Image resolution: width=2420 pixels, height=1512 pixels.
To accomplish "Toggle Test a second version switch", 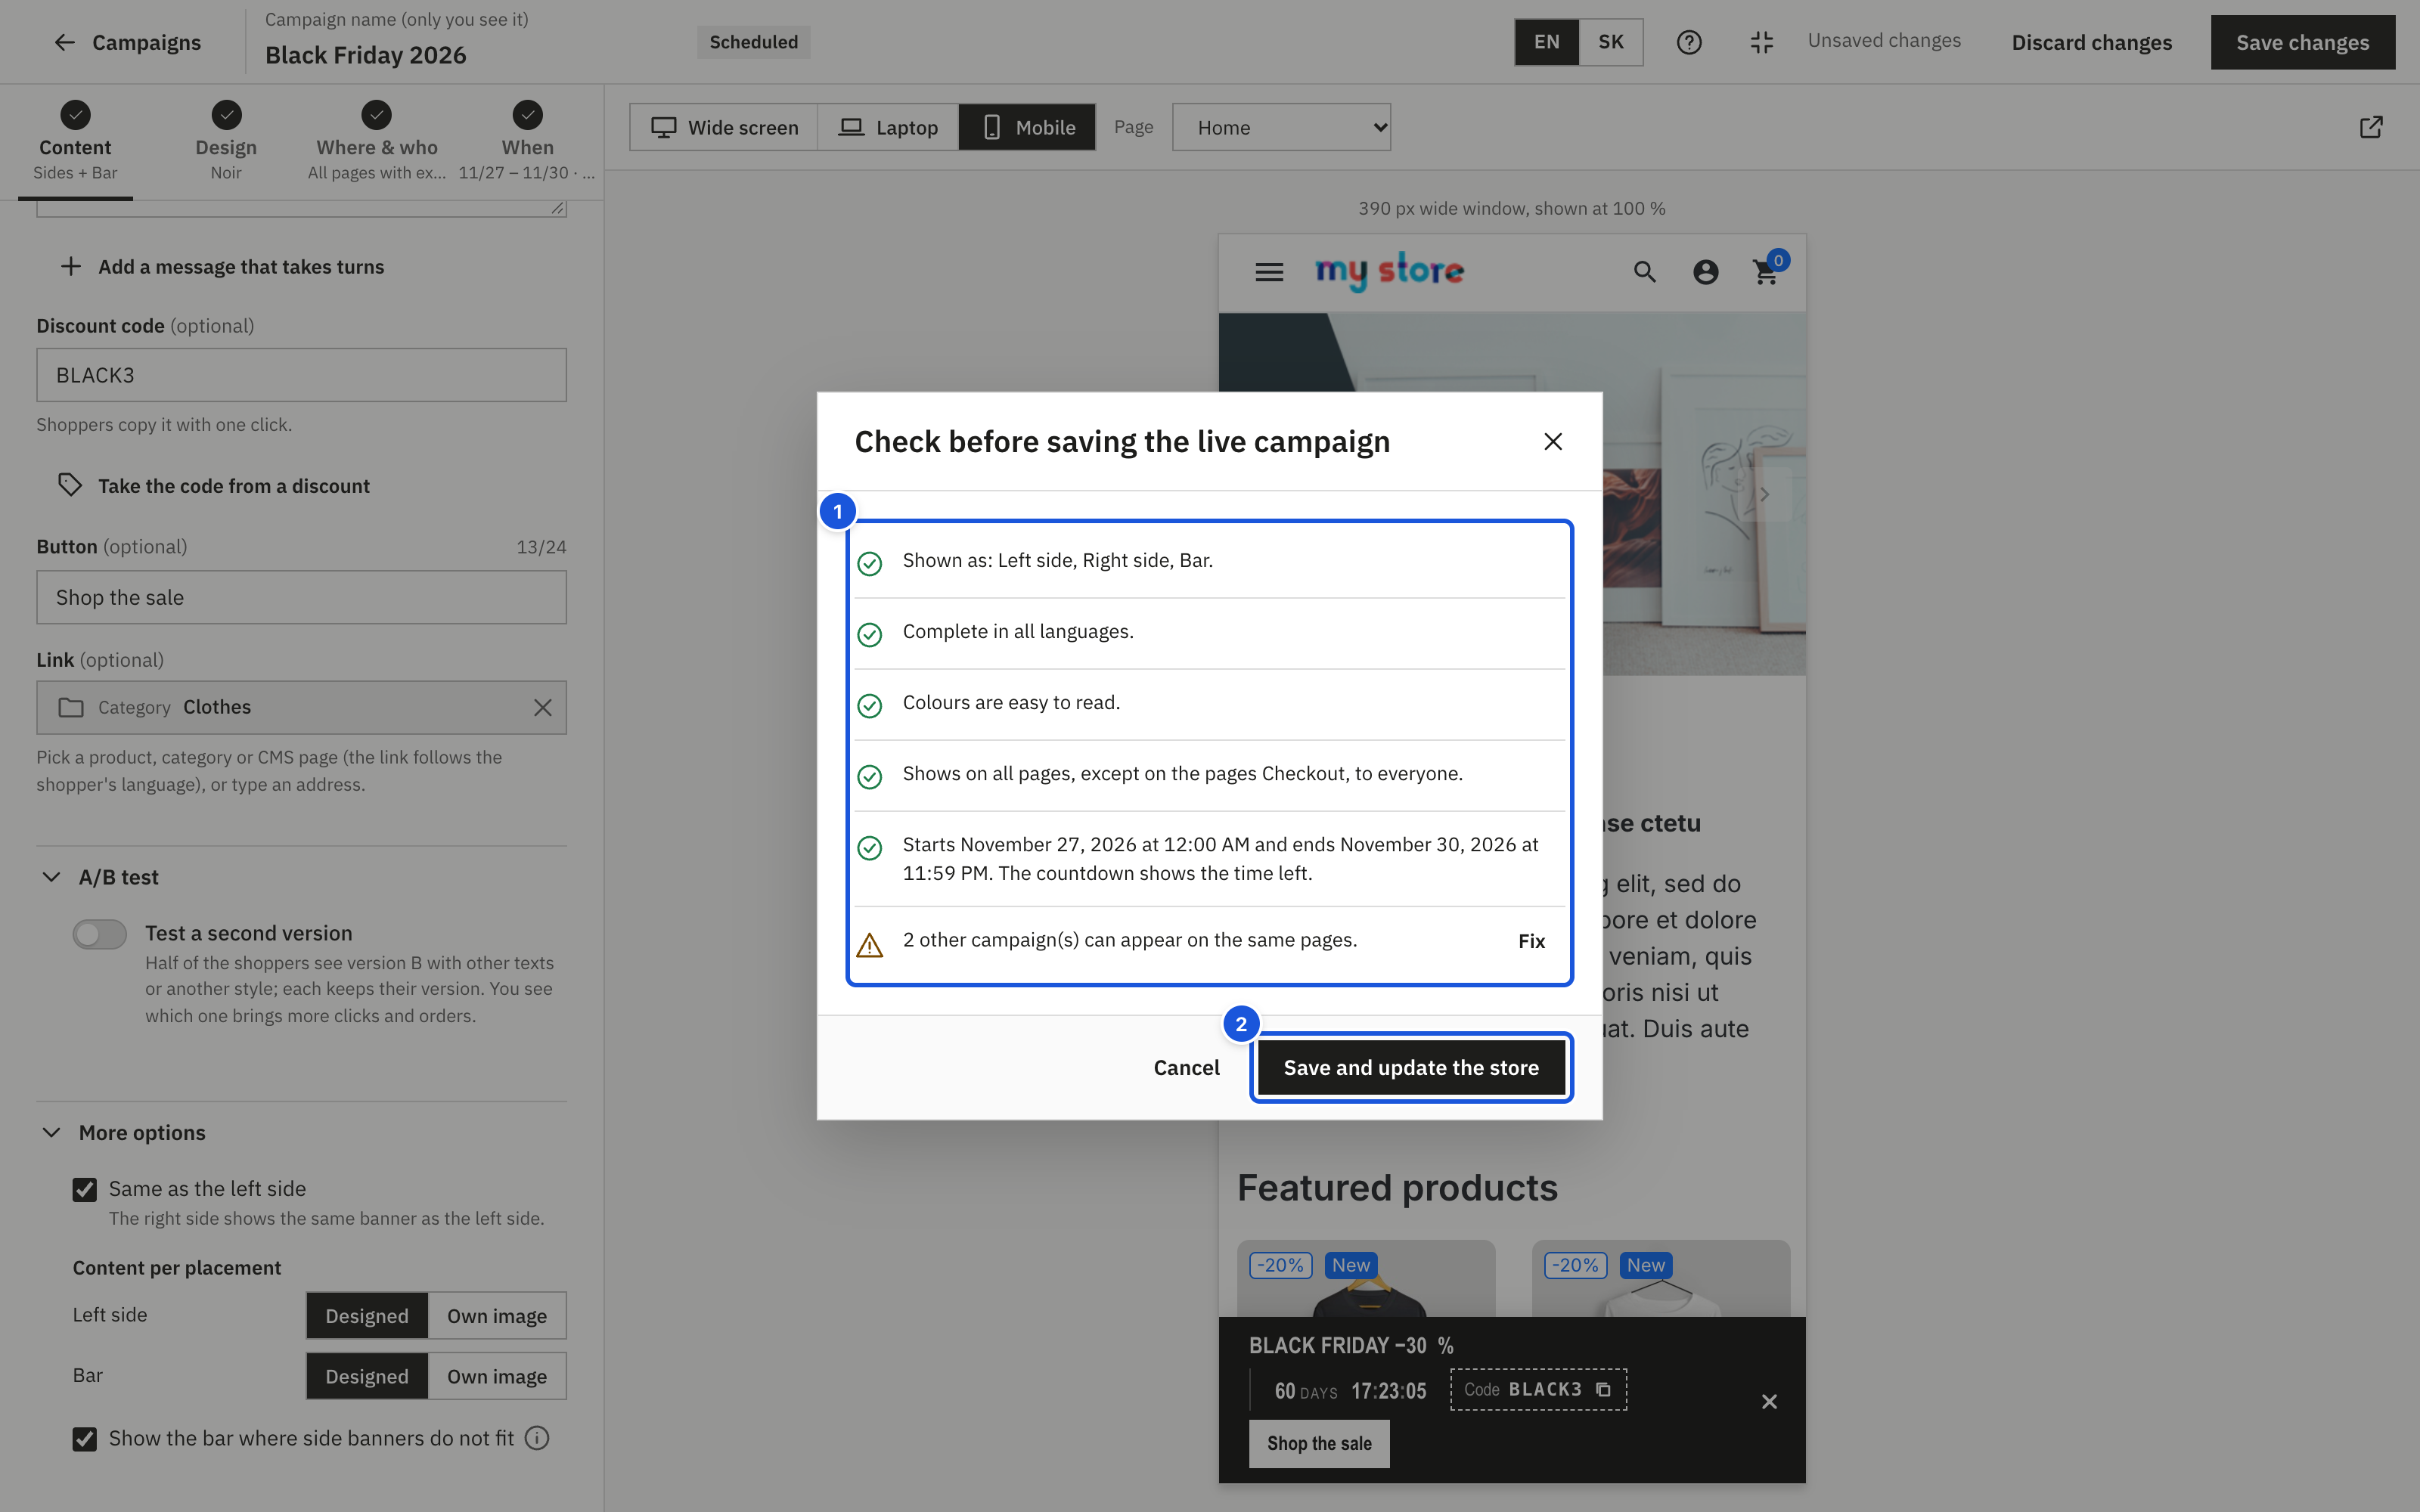I will pos(100,934).
